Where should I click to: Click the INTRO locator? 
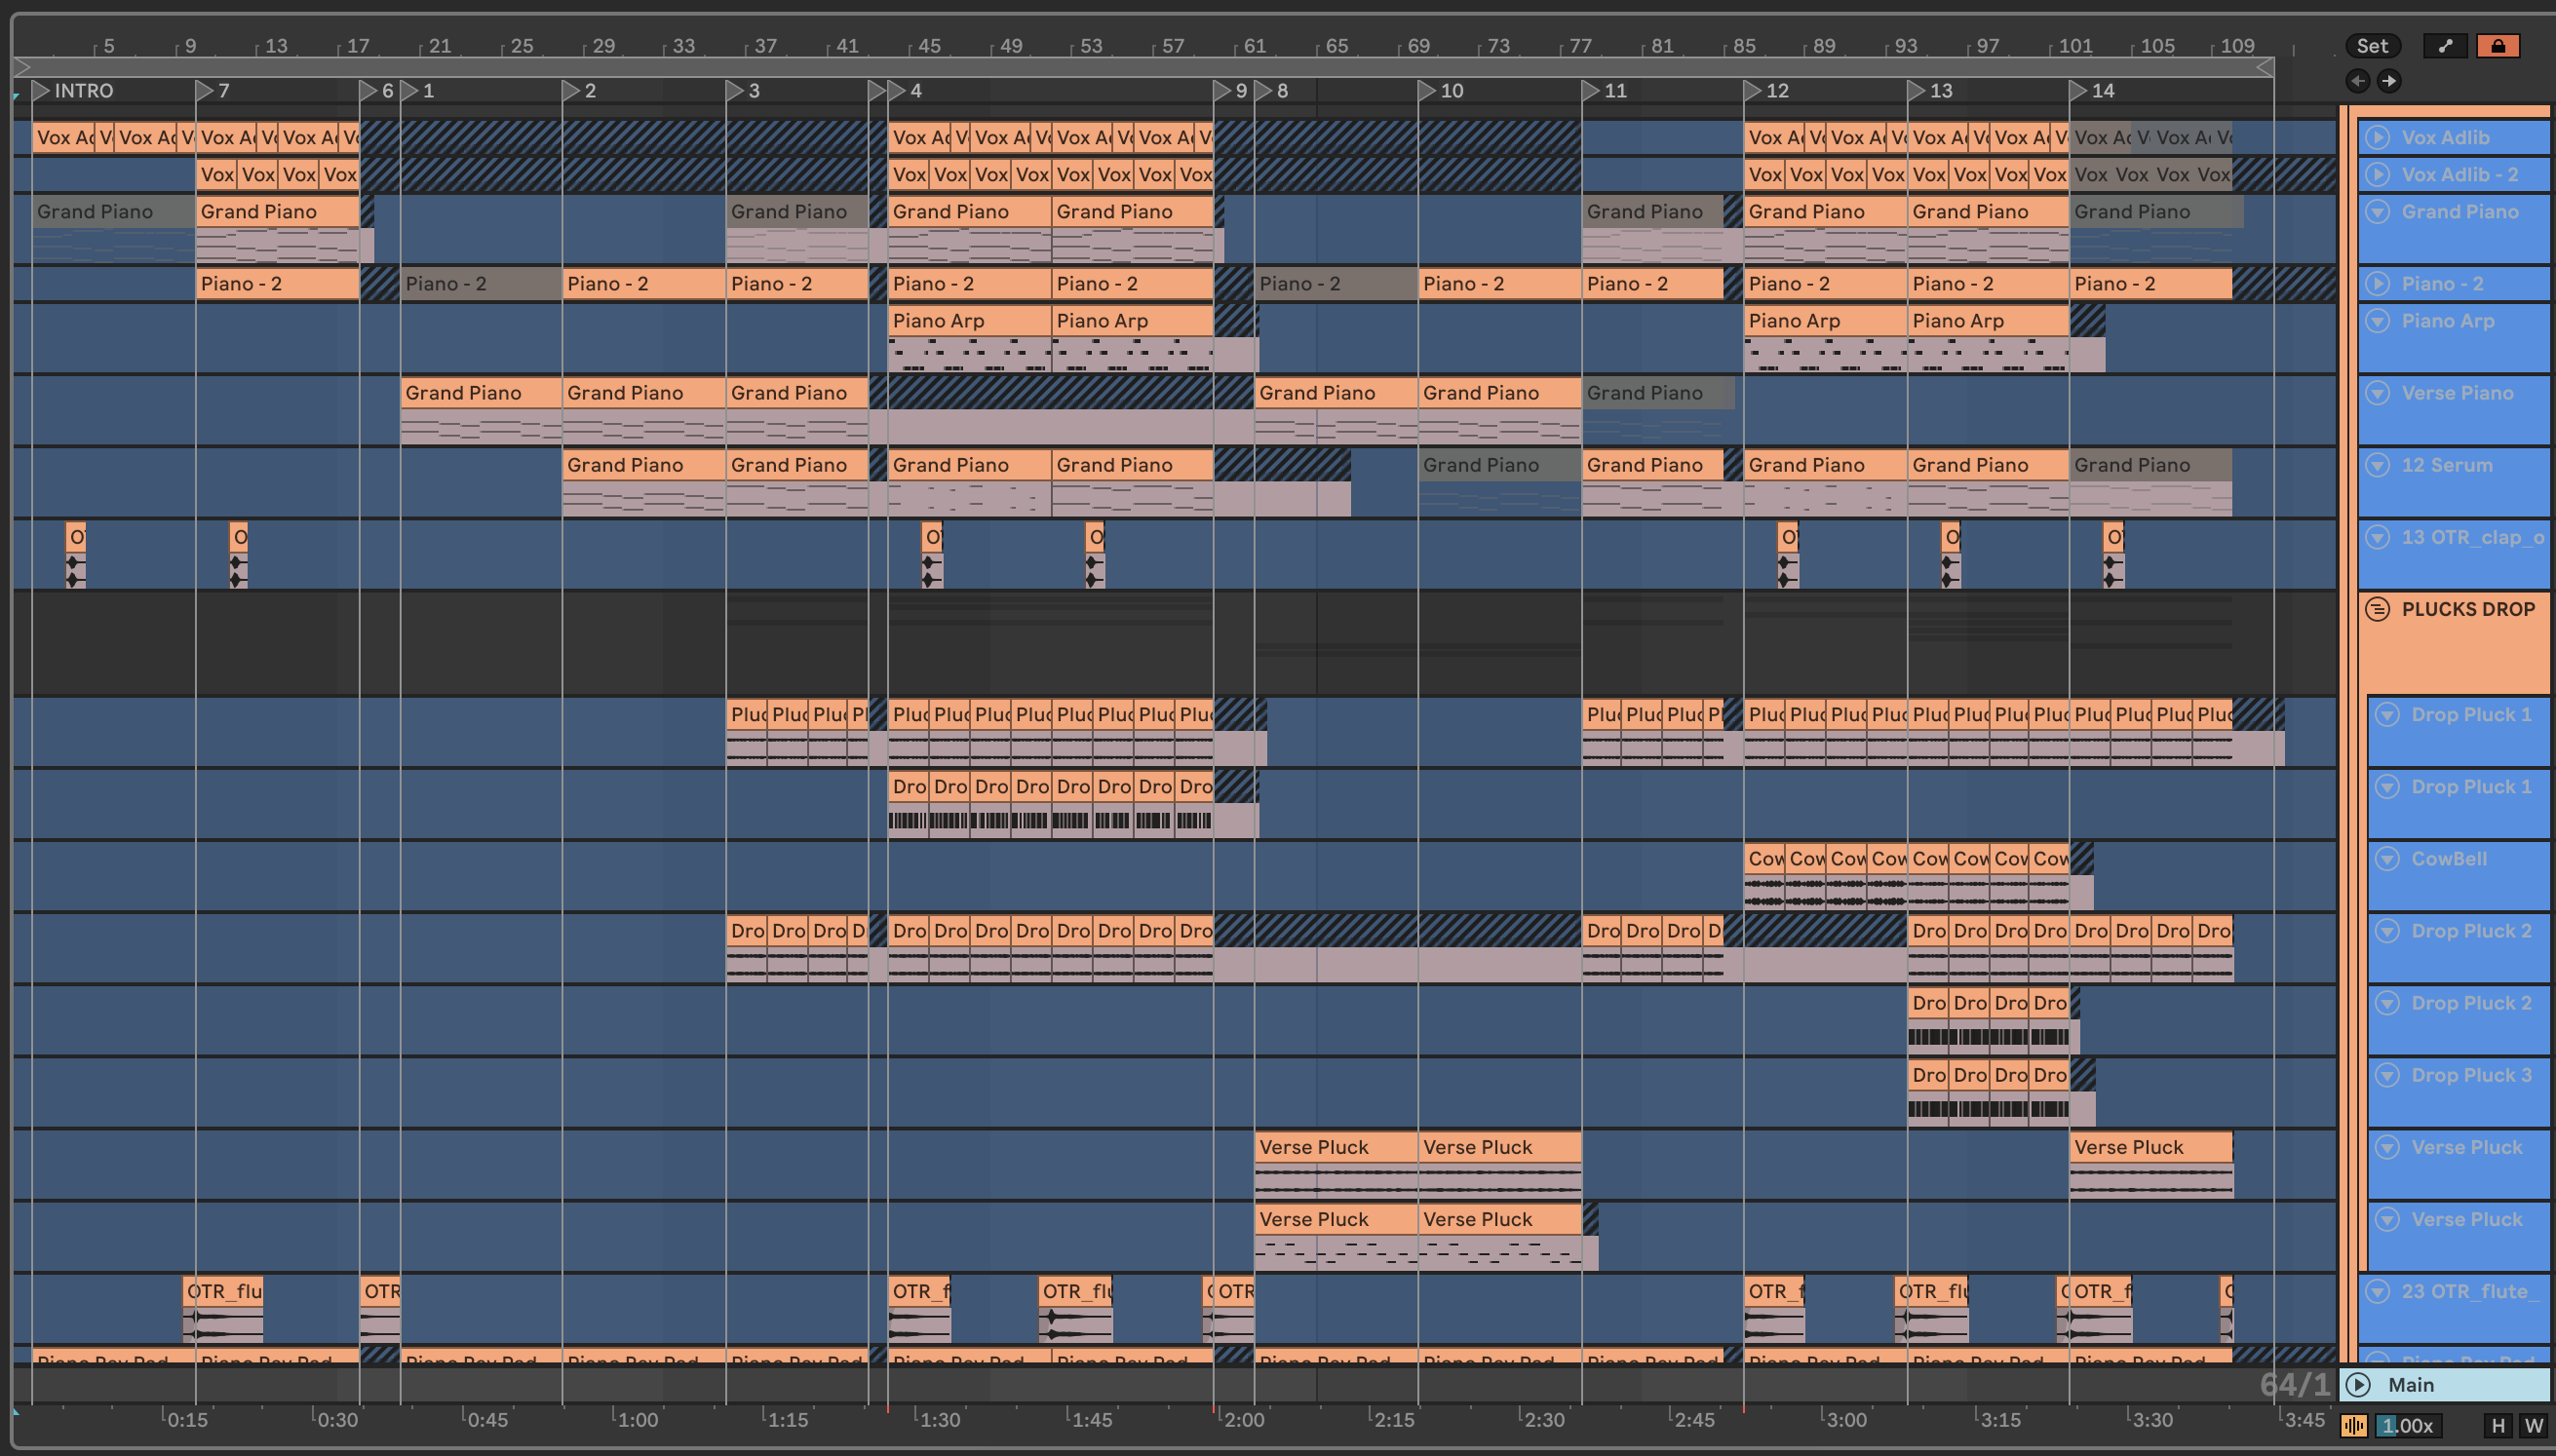pyautogui.click(x=73, y=90)
